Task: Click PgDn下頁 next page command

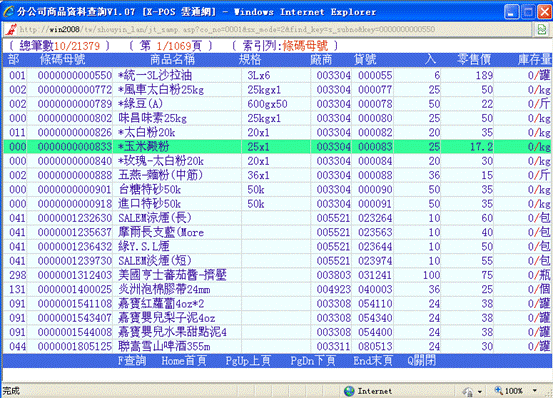Action: (313, 361)
